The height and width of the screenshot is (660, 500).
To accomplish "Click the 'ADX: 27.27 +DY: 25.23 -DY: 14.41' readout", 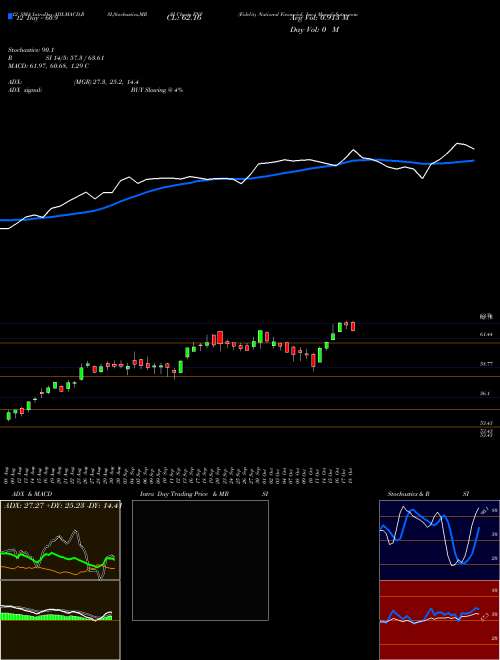I will click(61, 505).
